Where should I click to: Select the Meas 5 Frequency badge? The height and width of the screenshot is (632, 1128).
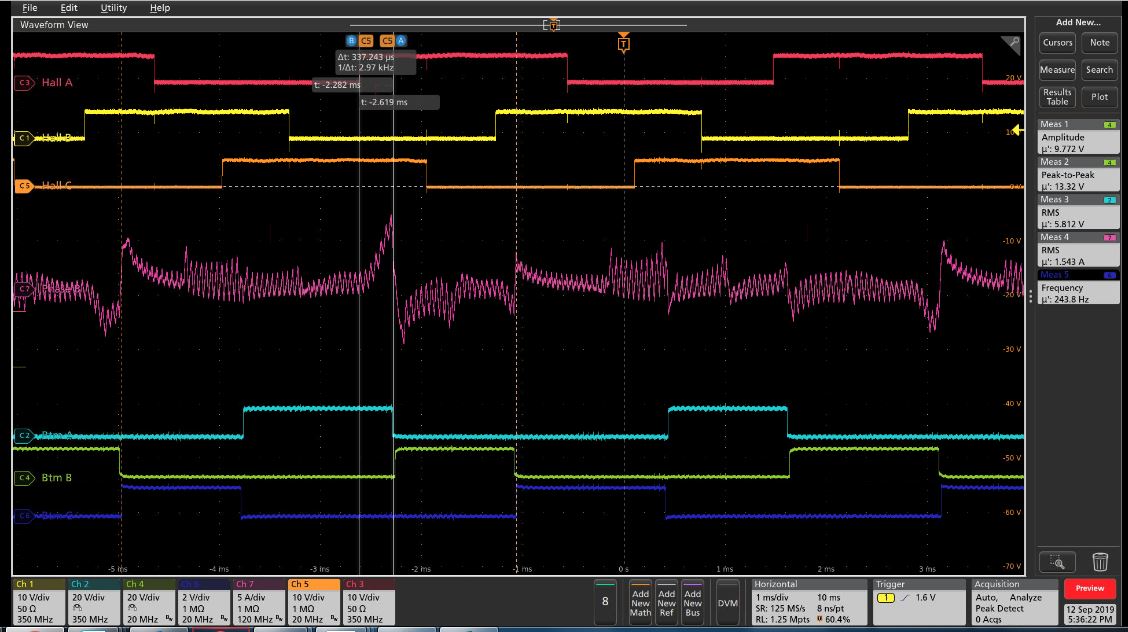[1078, 288]
